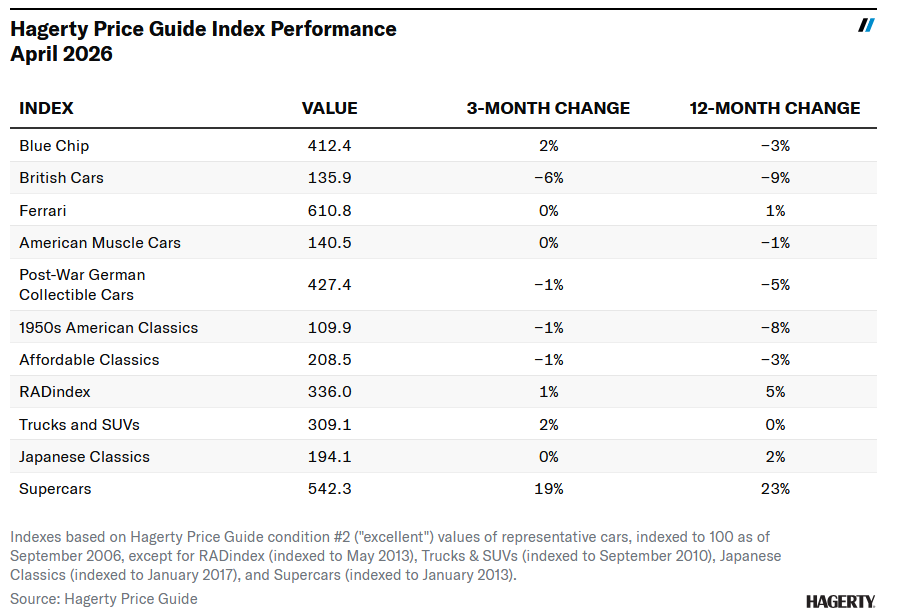Click the Japanese Classics row label
The height and width of the screenshot is (610, 912).
click(84, 457)
